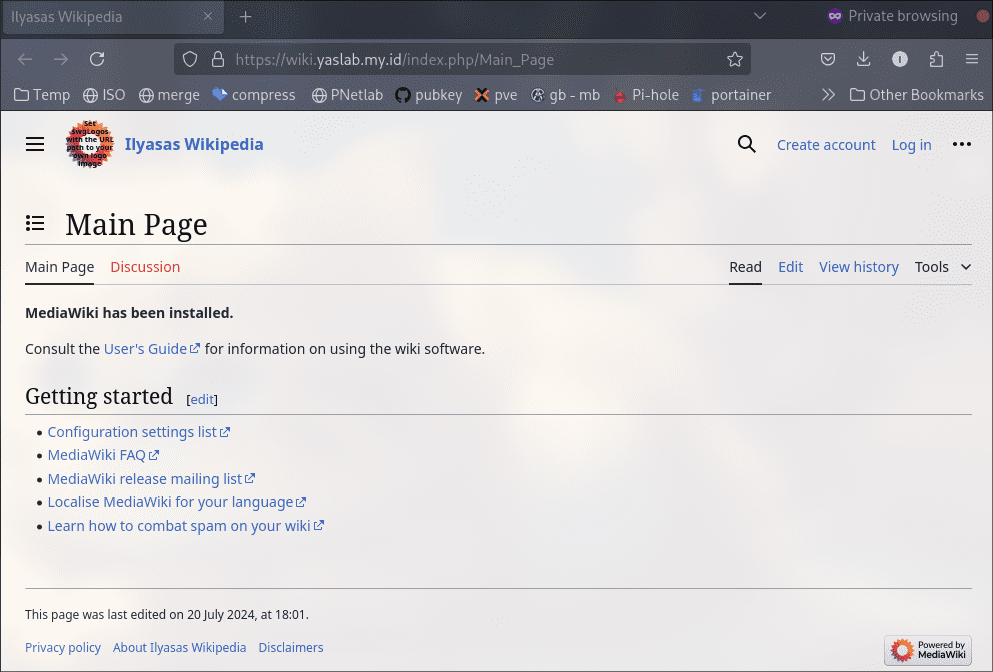
Task: Open the ISO bookmark
Action: (104, 95)
